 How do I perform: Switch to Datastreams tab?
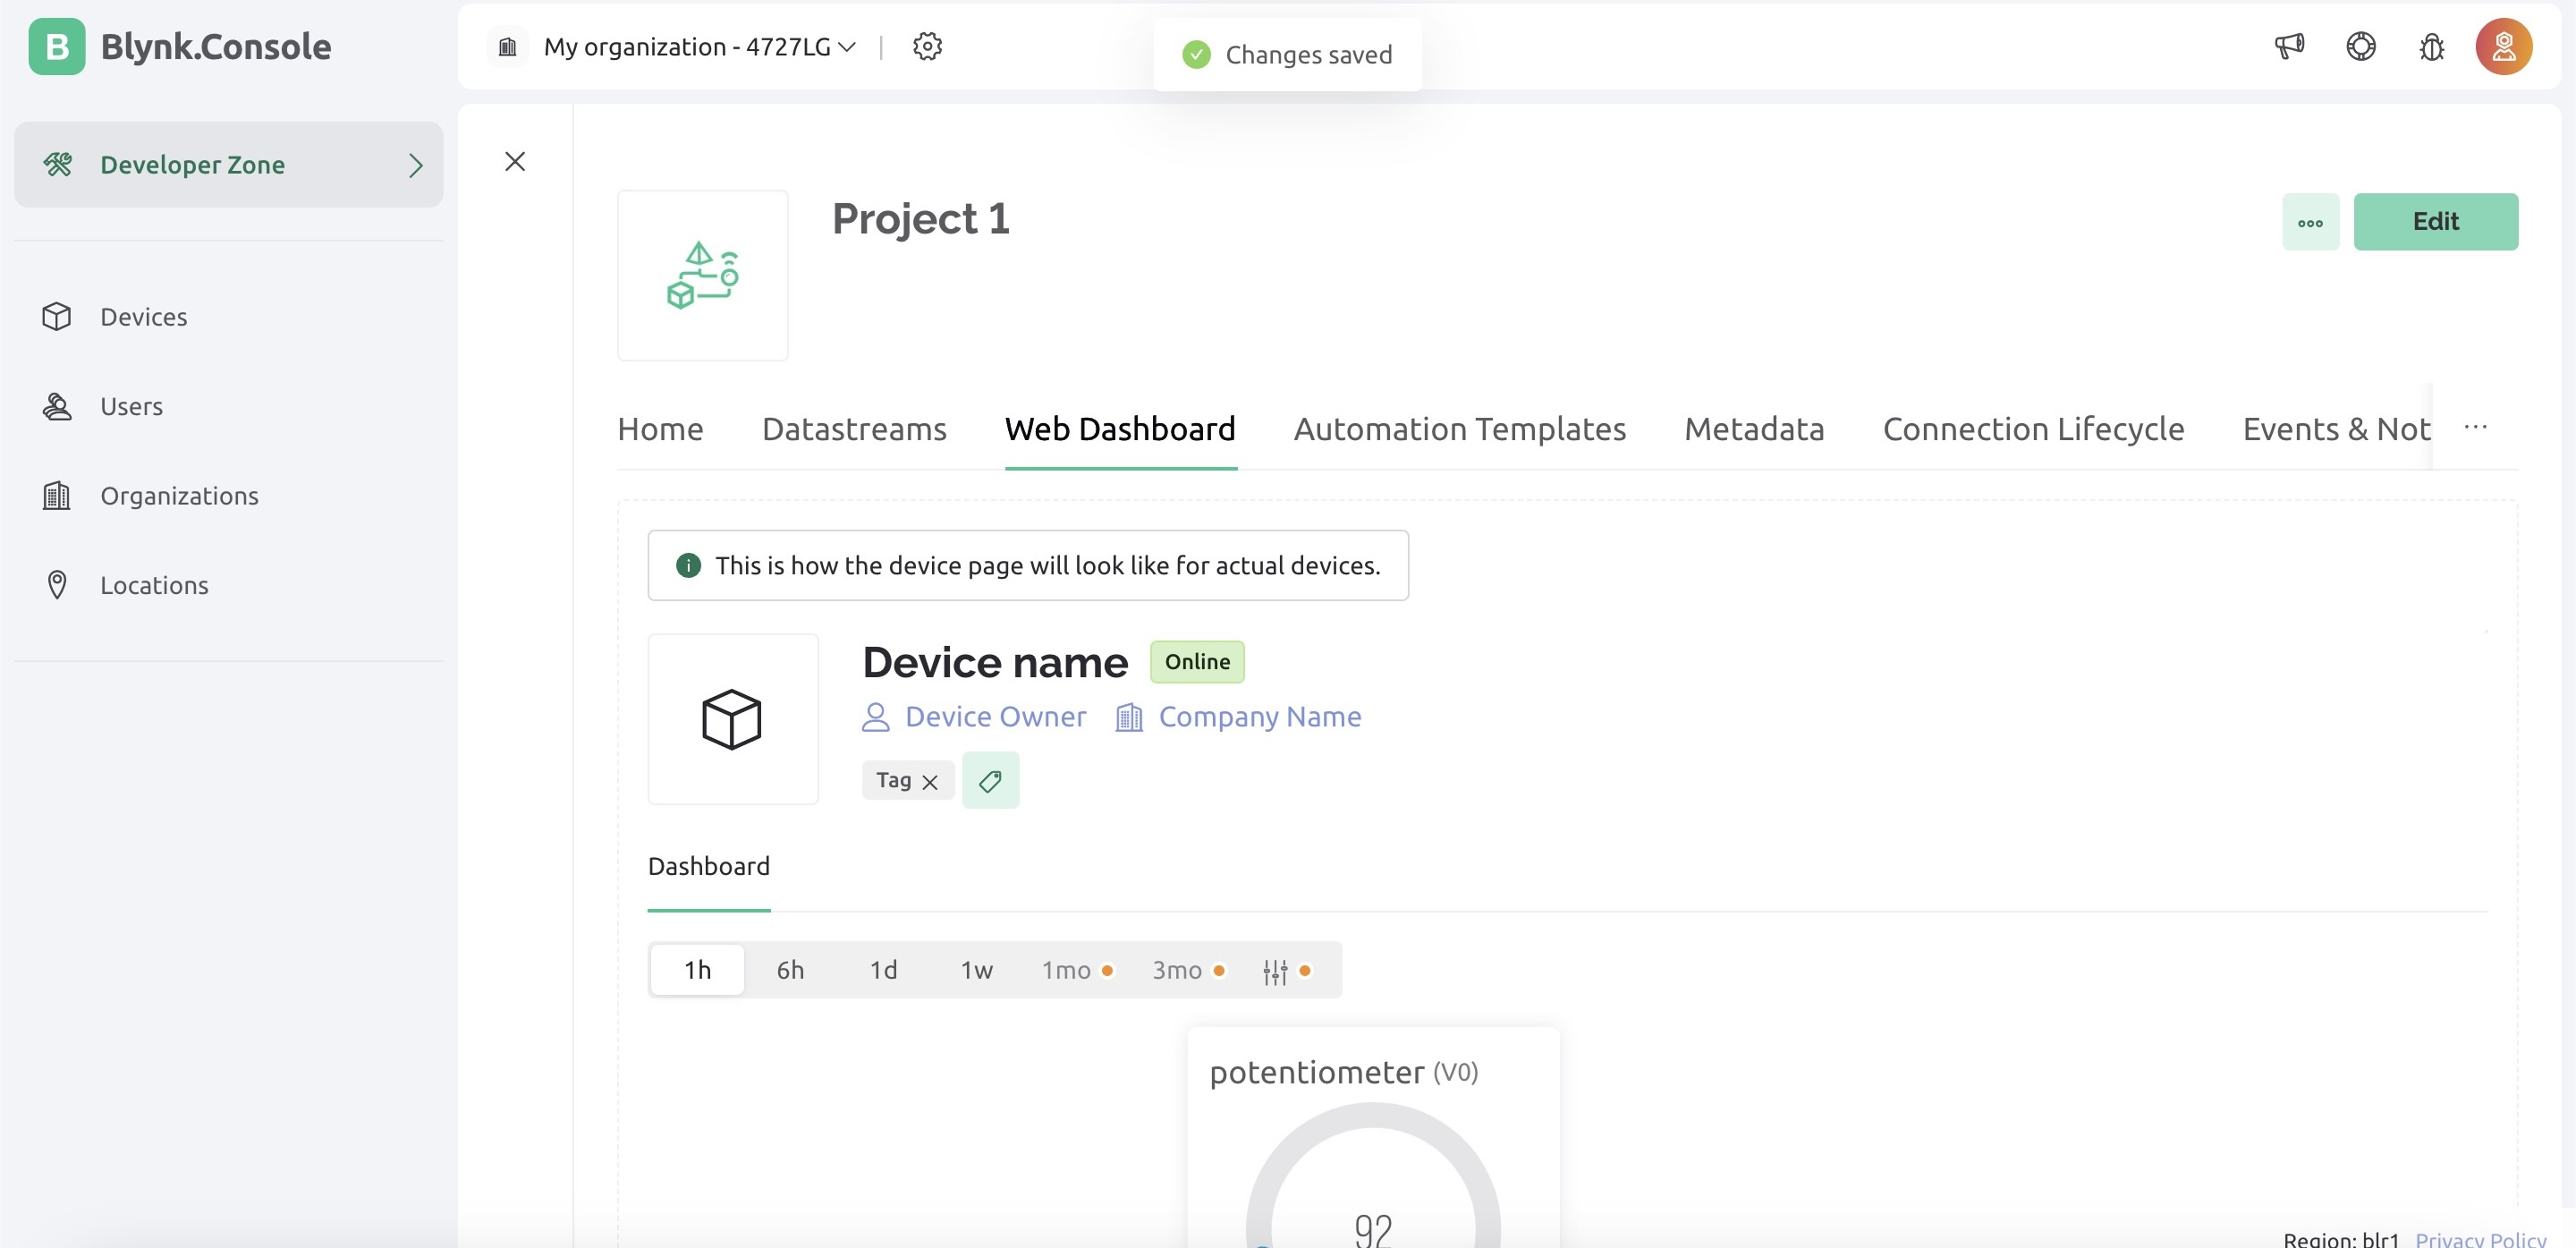(x=854, y=429)
